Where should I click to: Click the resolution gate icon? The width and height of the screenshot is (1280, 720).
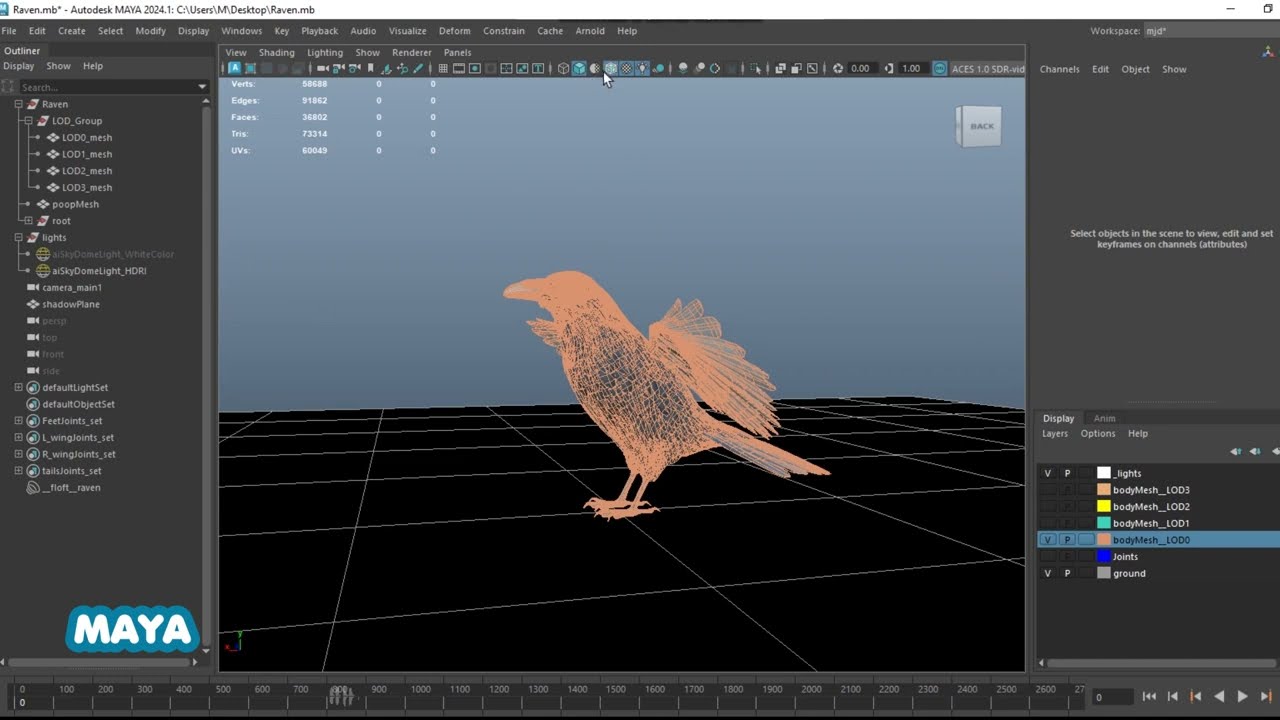click(474, 69)
